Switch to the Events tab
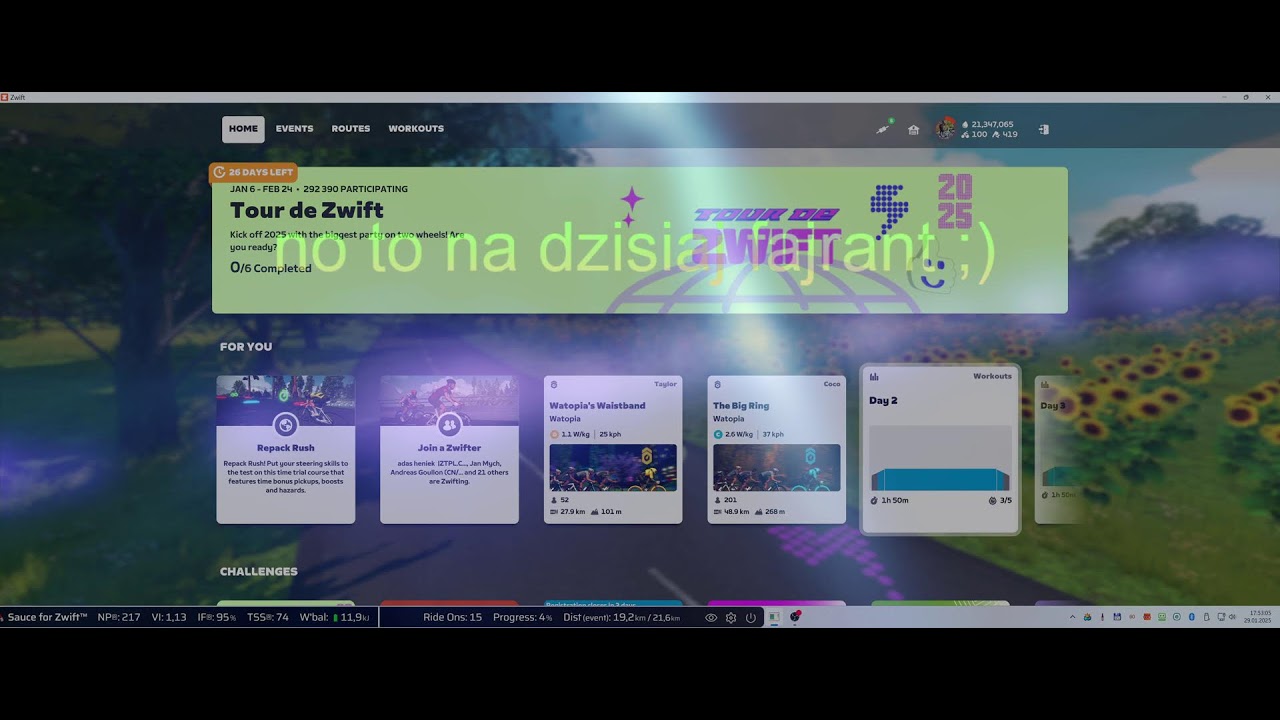This screenshot has width=1280, height=720. click(x=295, y=129)
